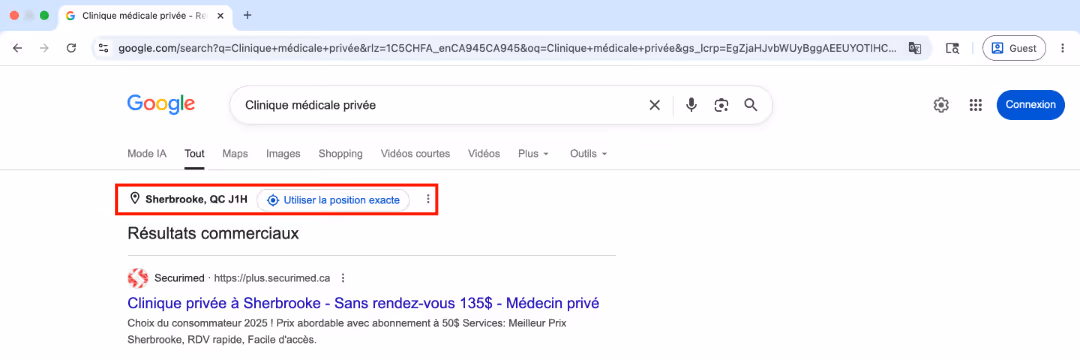Screen dimensions: 1080x360
Task: Switch to Vidéos courtes results
Action: click(x=415, y=153)
